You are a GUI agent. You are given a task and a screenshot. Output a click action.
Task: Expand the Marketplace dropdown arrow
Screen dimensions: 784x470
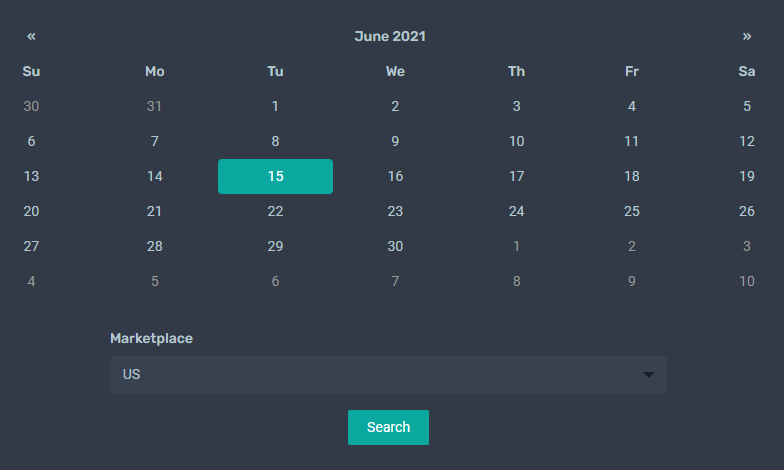(648, 374)
